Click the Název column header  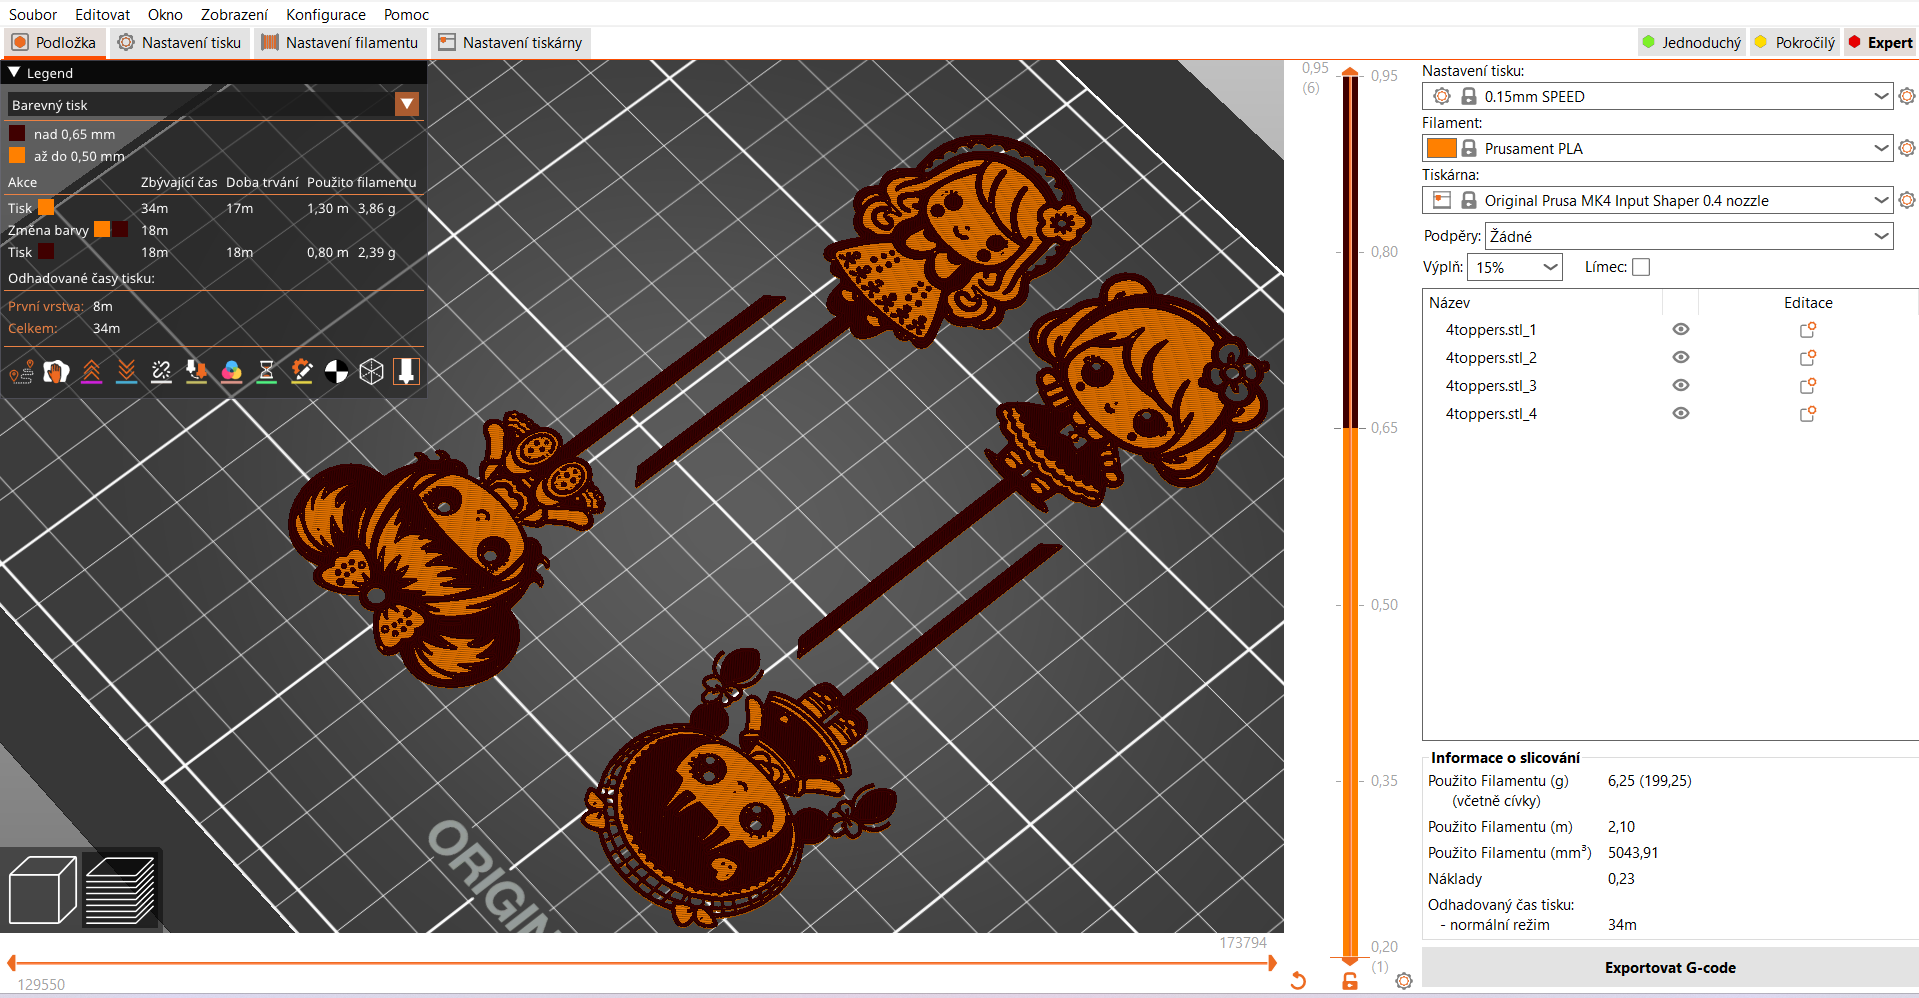point(1542,302)
